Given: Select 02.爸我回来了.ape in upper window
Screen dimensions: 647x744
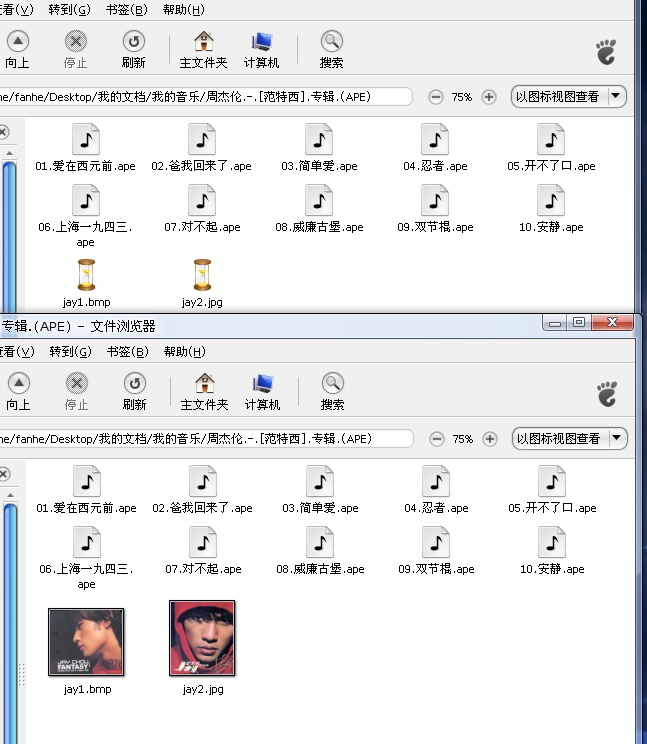Looking at the screenshot, I should tap(202, 148).
